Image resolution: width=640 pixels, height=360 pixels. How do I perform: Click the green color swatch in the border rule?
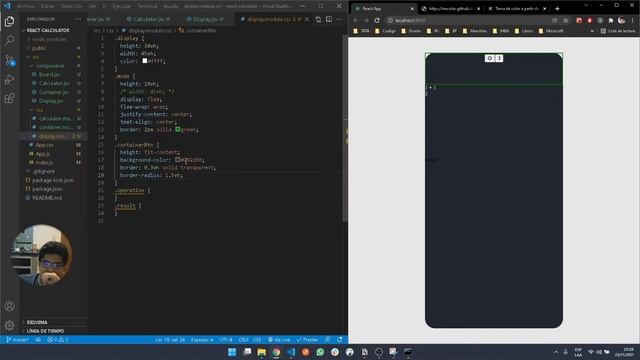(178, 129)
